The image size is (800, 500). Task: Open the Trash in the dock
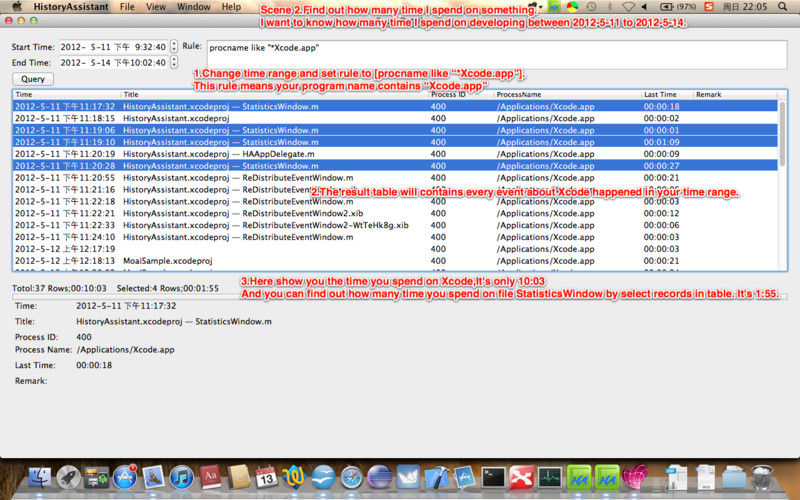(762, 478)
